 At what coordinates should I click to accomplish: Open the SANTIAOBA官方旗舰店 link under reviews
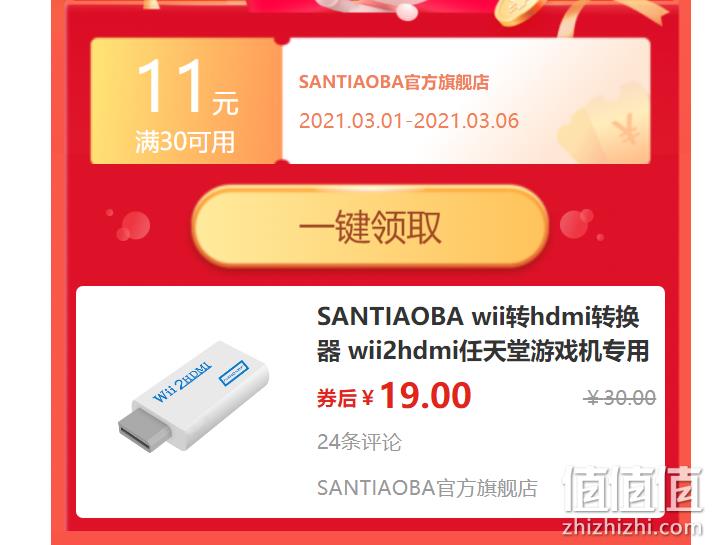[427, 488]
